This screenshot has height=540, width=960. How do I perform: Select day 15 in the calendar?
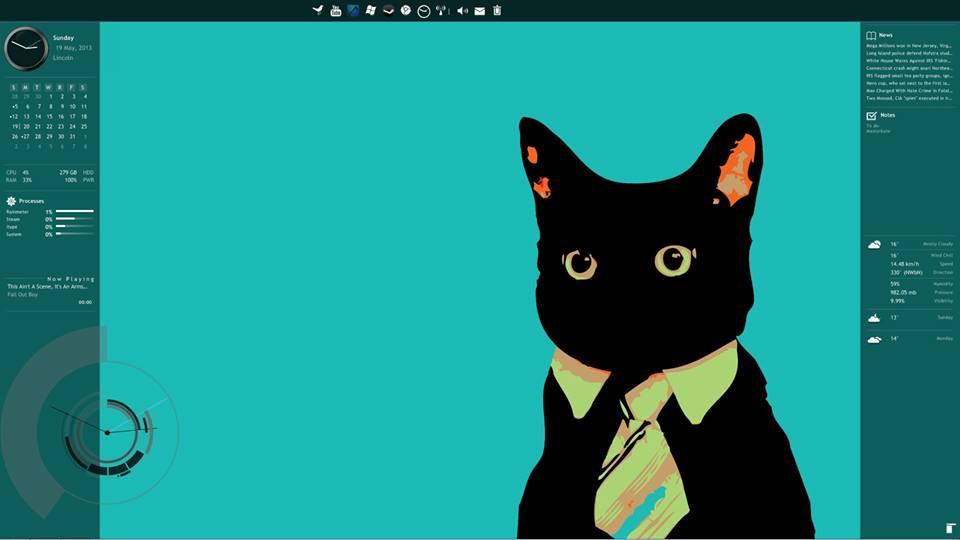click(x=49, y=116)
